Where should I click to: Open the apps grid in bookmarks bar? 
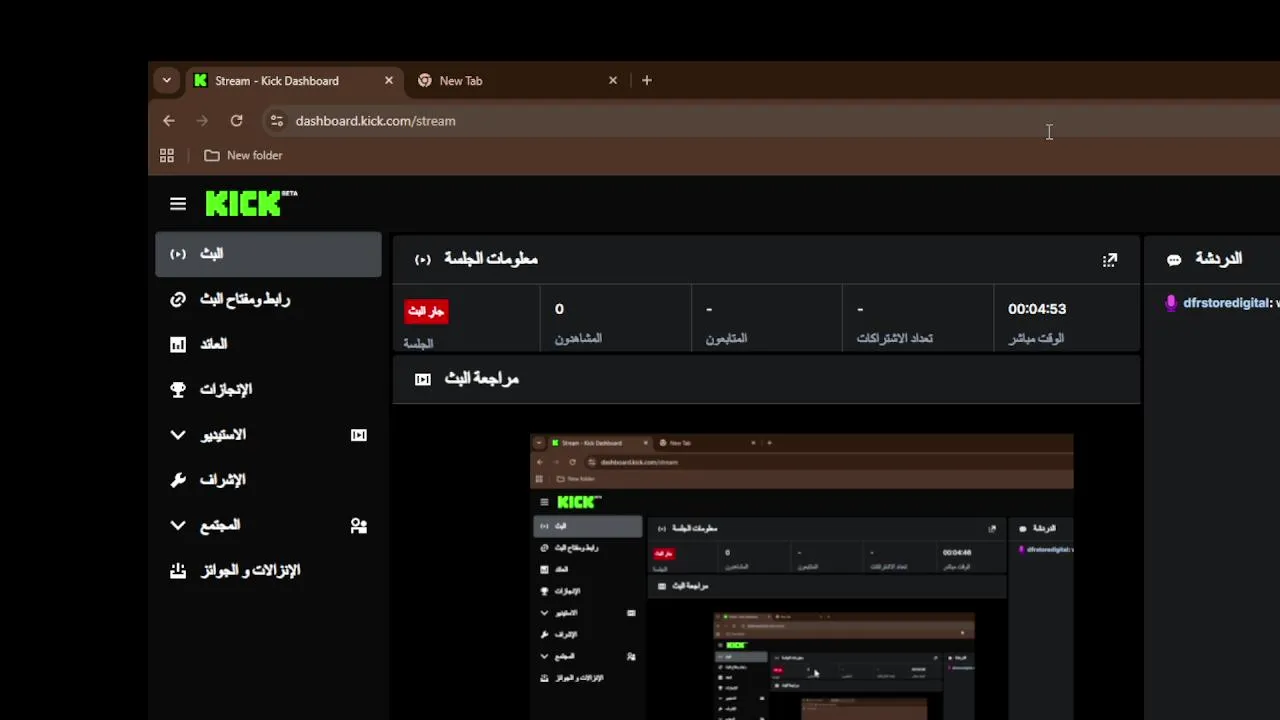[167, 156]
